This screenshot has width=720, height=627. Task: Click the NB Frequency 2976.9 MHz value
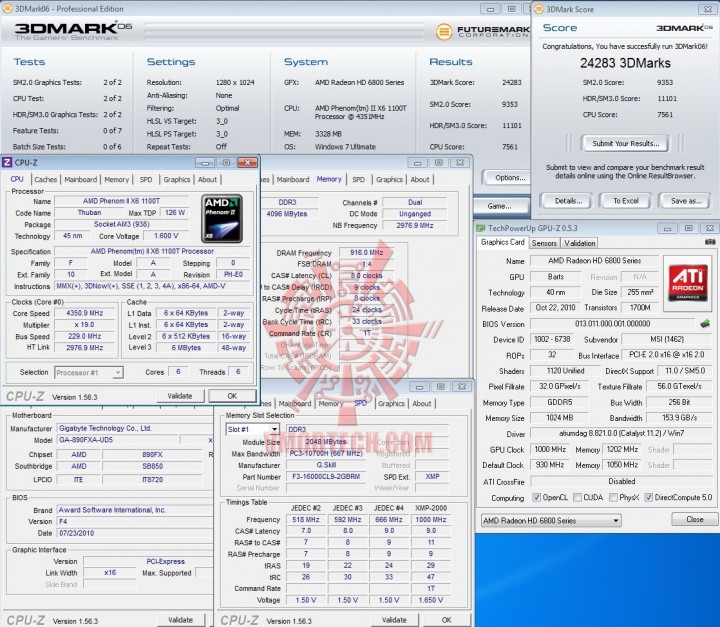(x=415, y=225)
